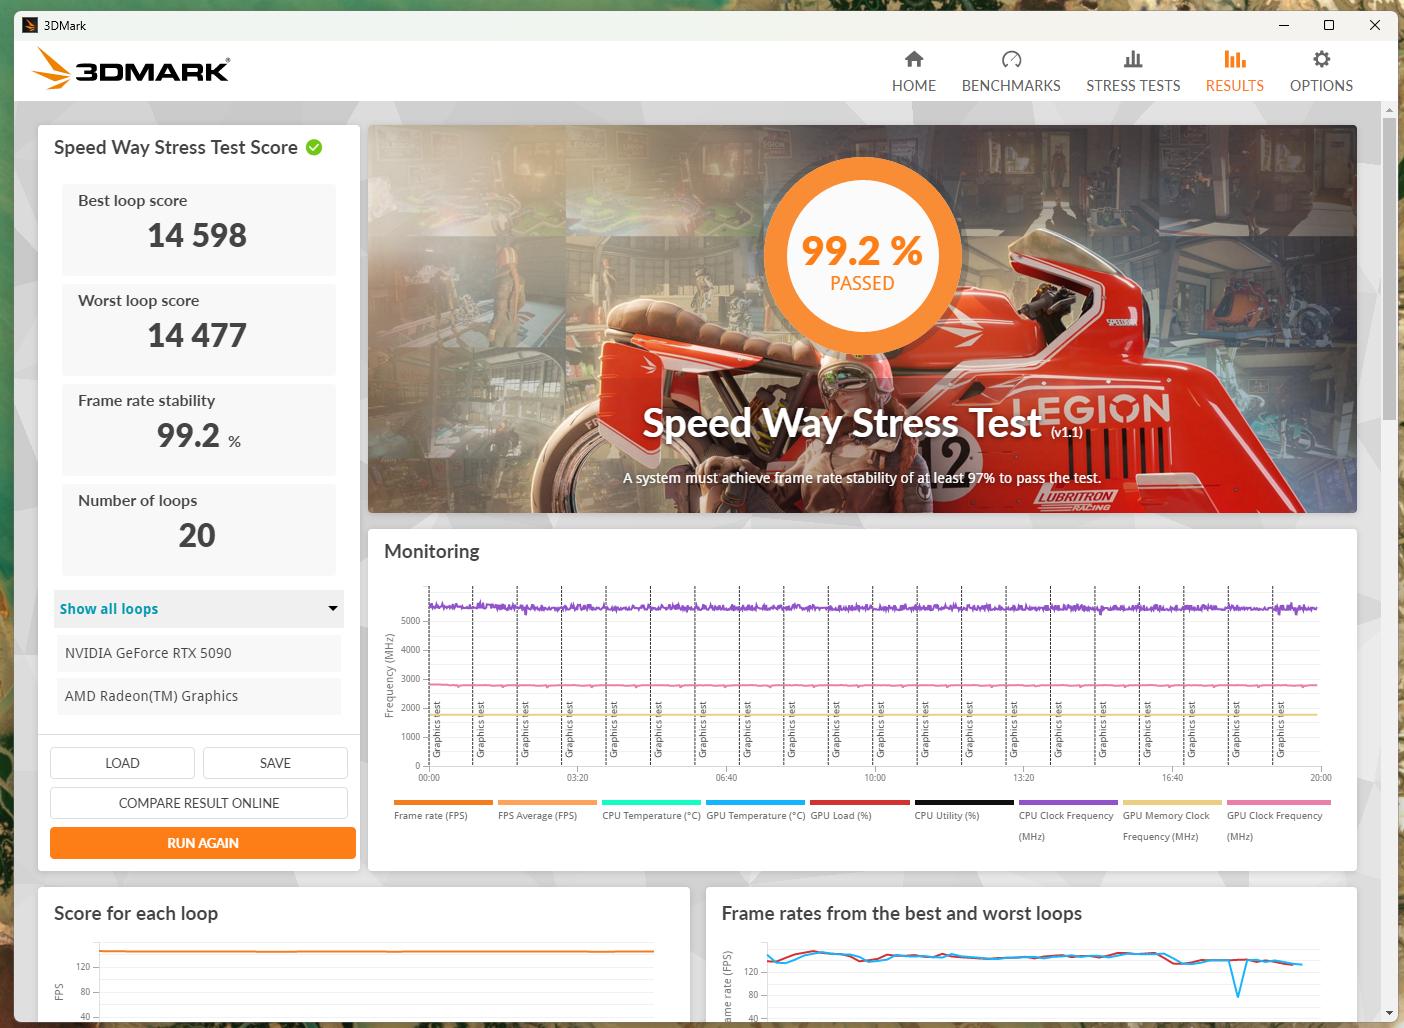Click the 3DMark title bar app icon

click(x=30, y=25)
